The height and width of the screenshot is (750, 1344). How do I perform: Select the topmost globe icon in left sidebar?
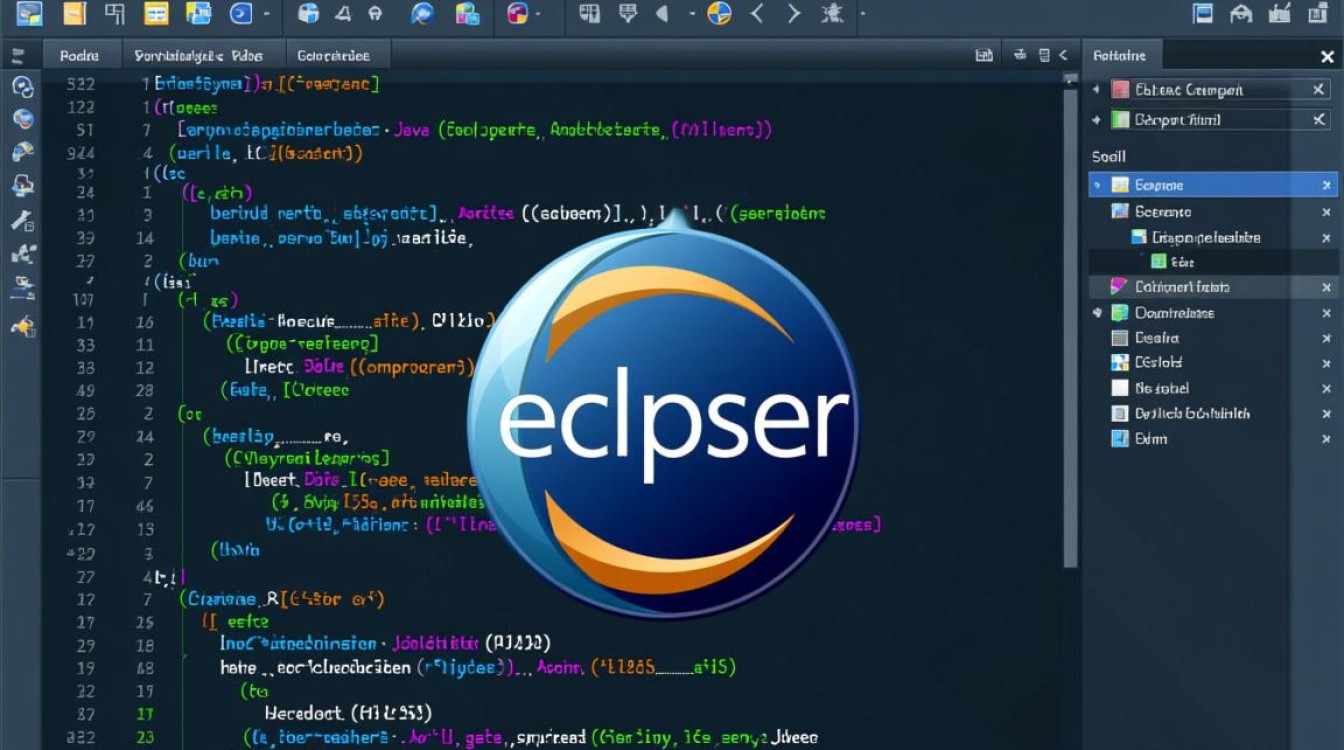[22, 87]
